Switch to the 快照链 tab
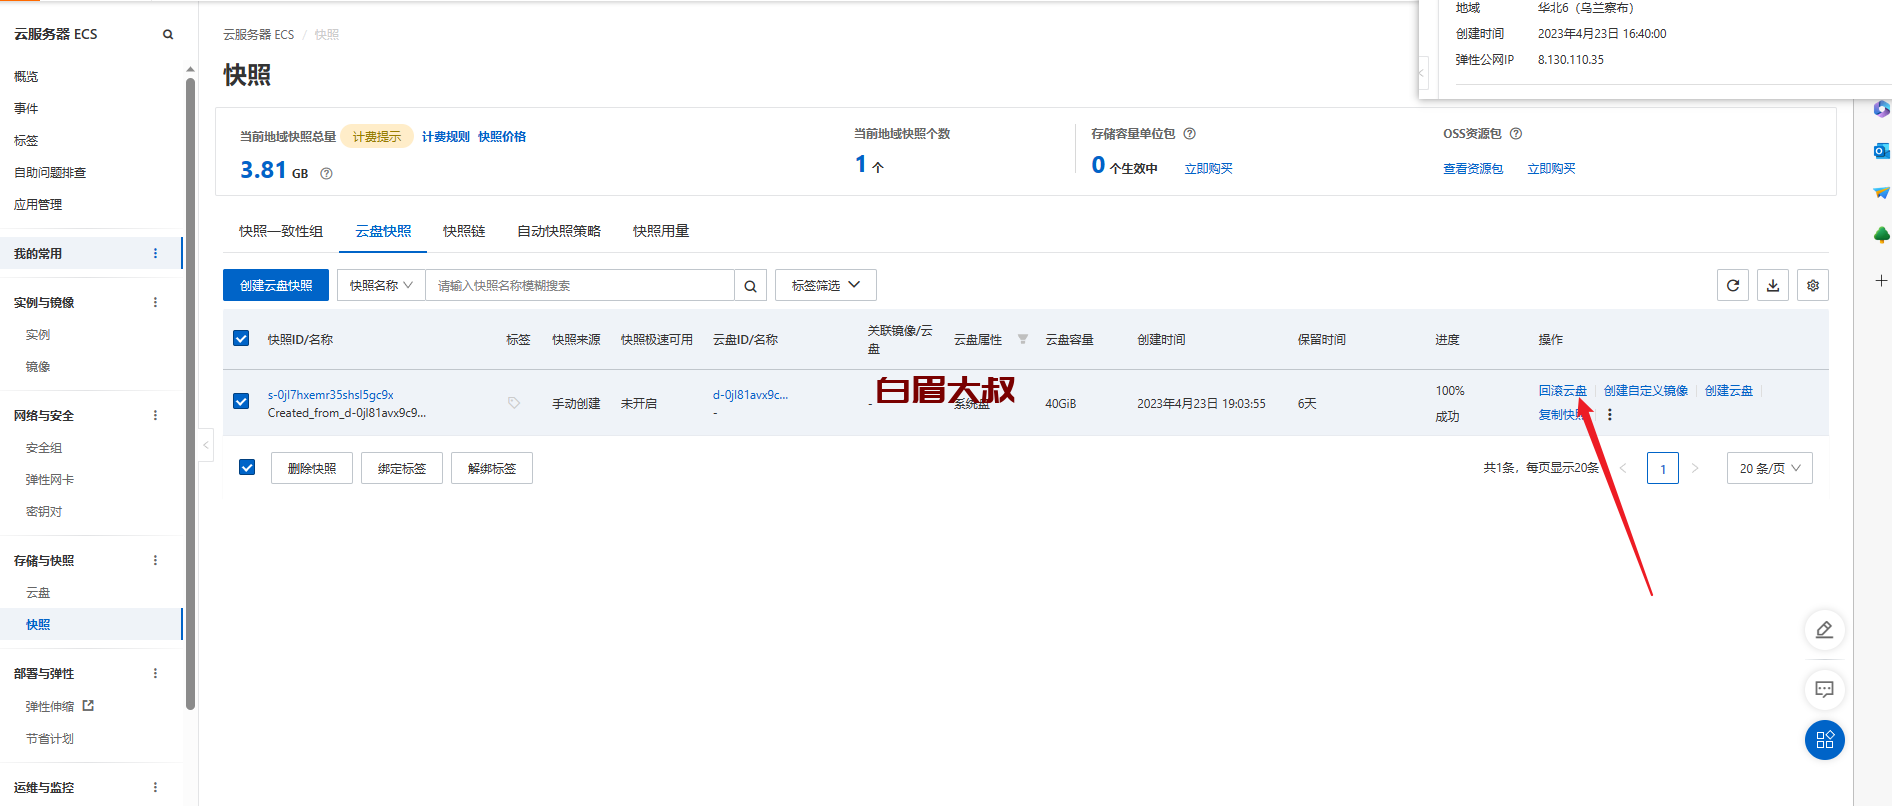1892x806 pixels. click(x=464, y=231)
